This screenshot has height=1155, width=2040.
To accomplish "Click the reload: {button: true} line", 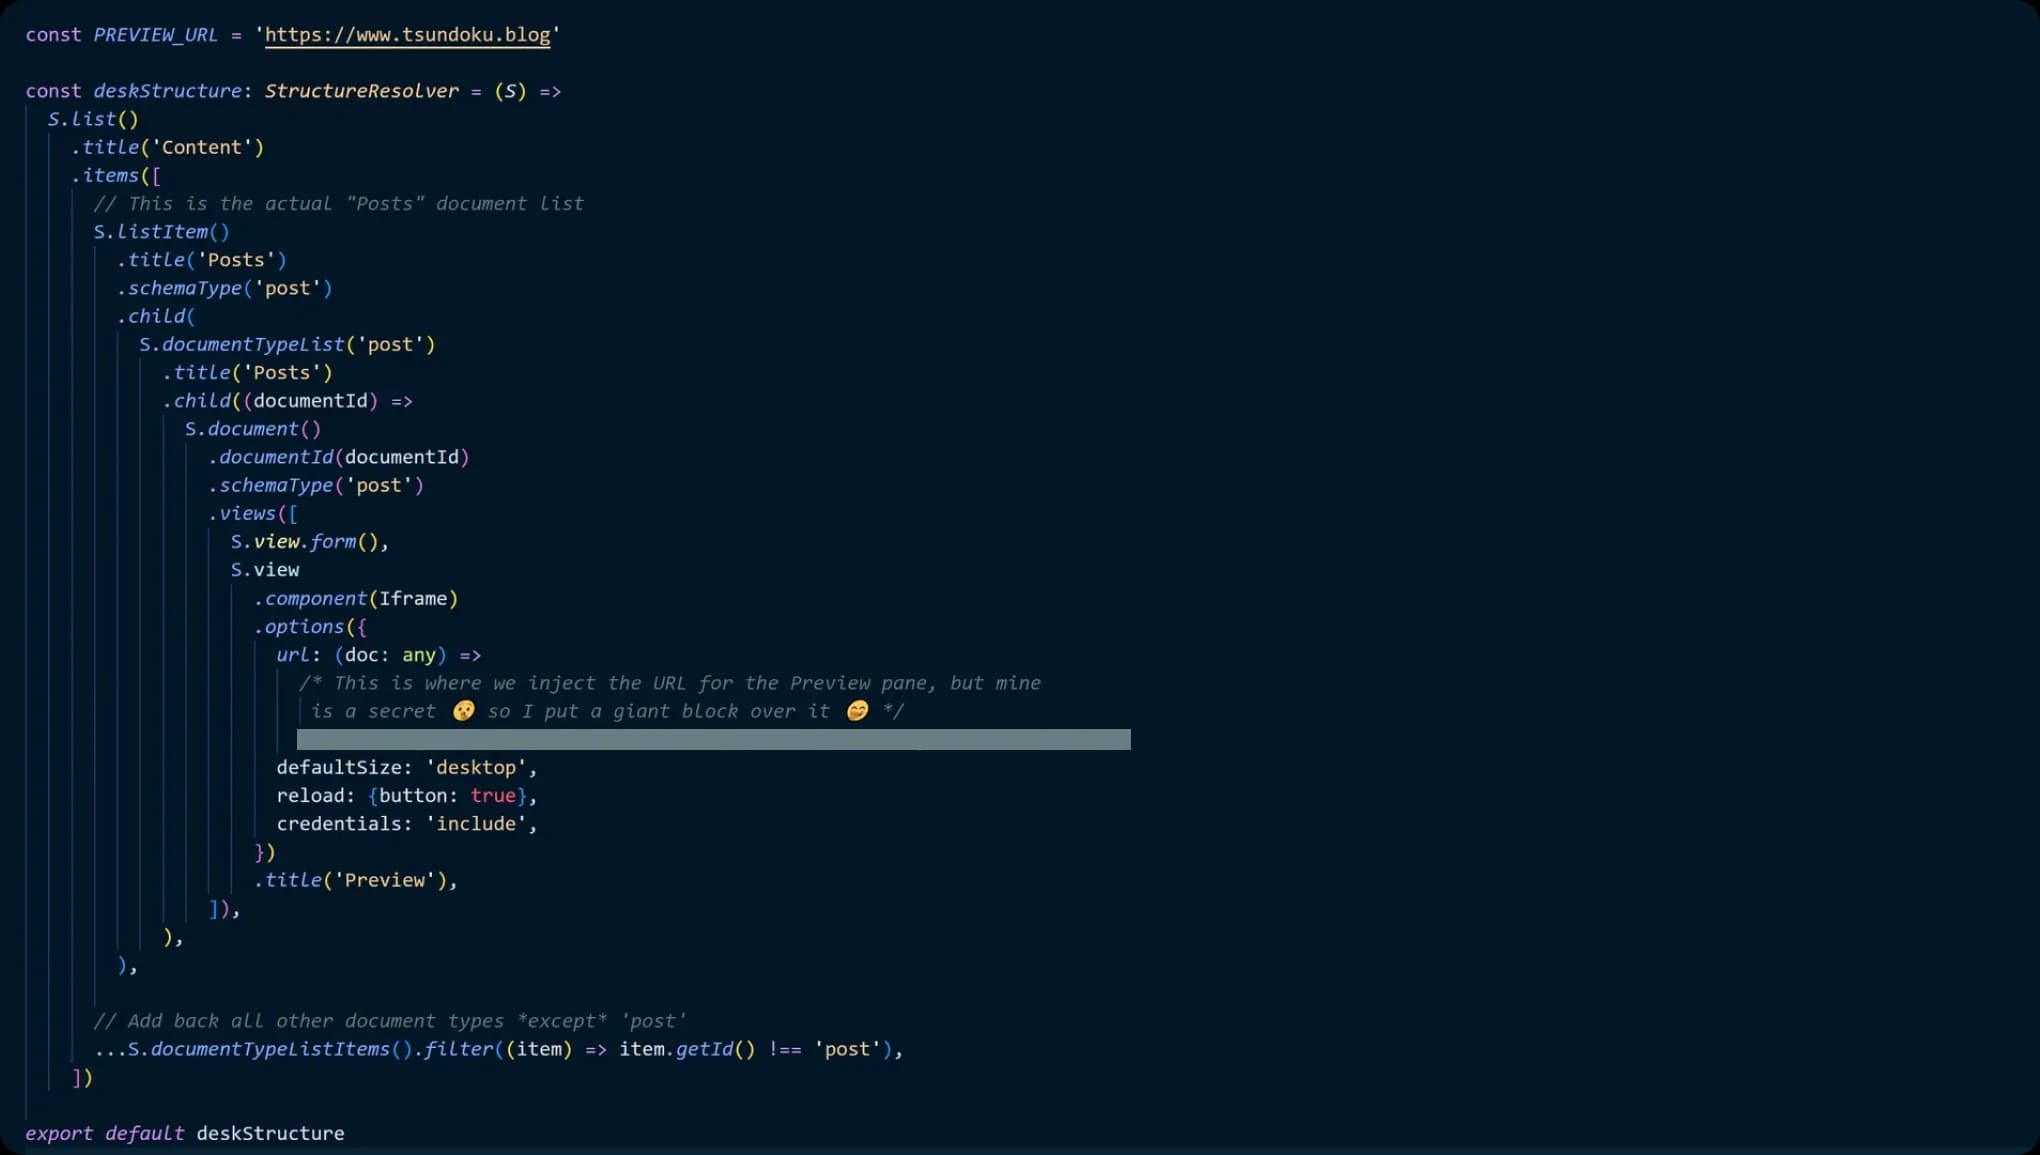I will (x=407, y=795).
